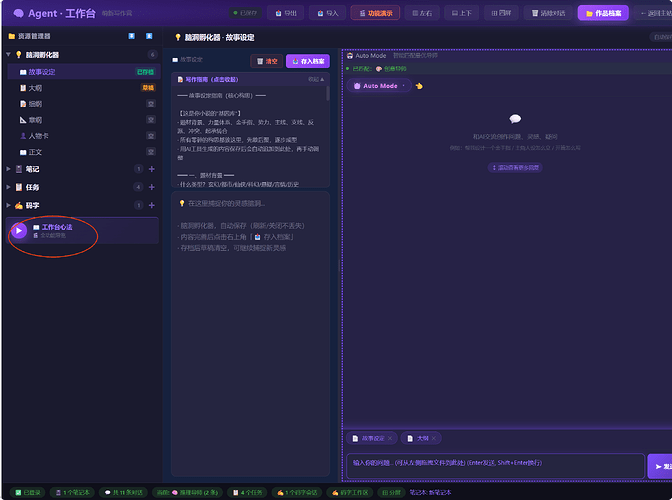Click the 导出 export button

click(286, 13)
